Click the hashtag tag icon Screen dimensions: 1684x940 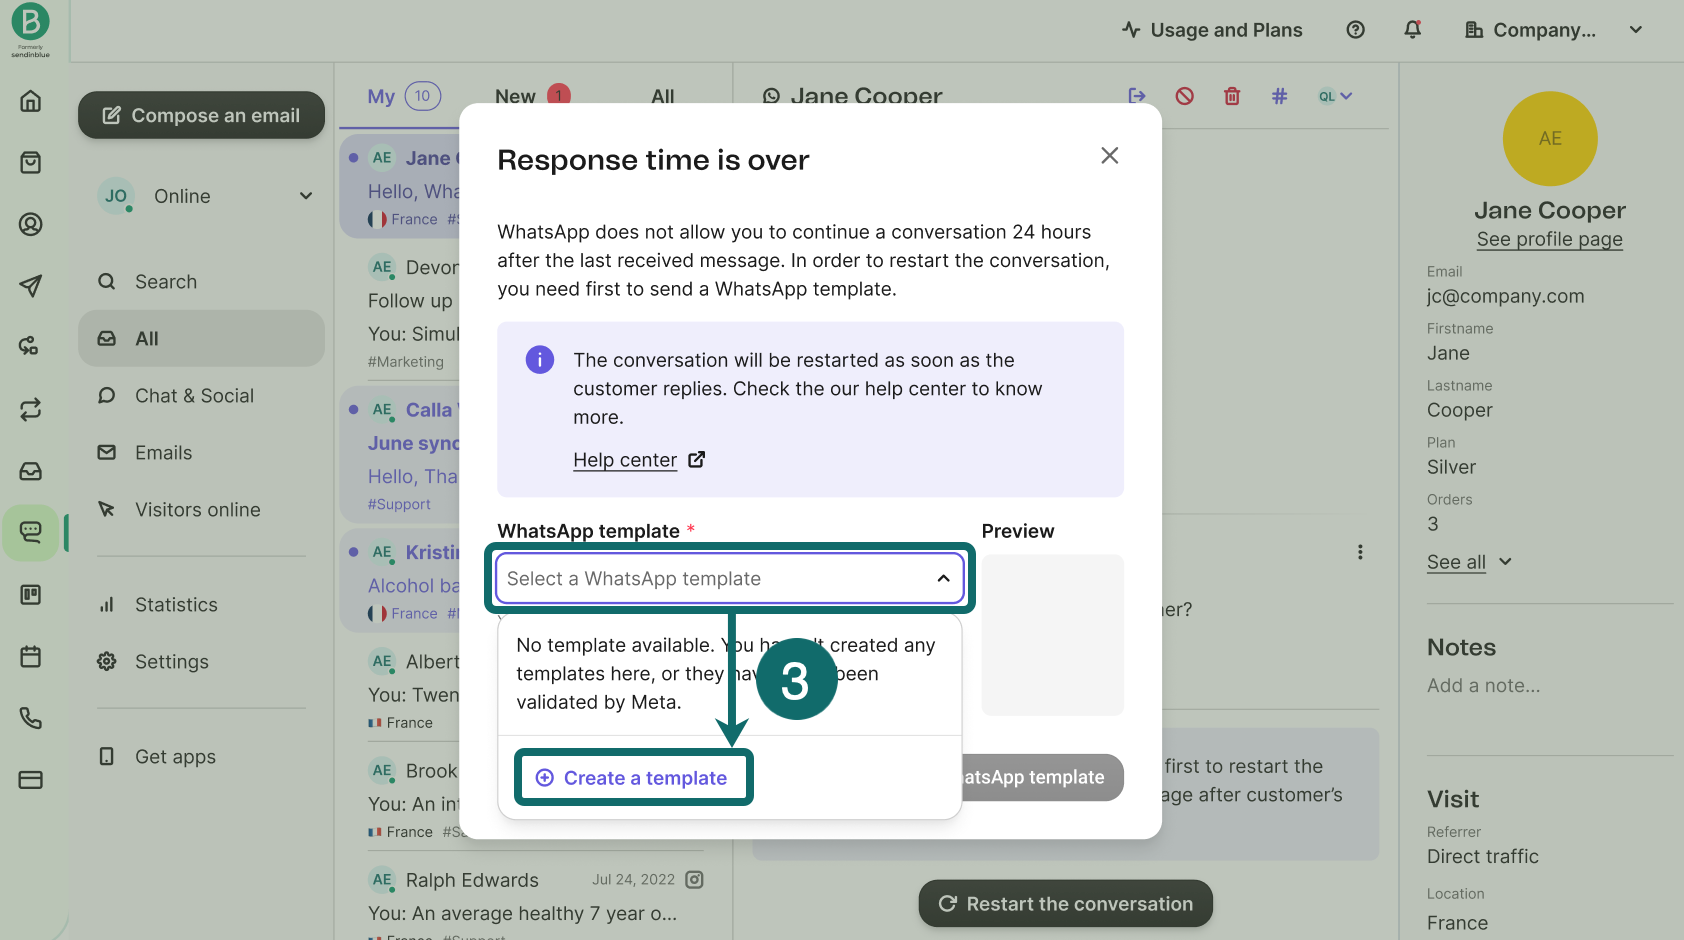point(1279,96)
